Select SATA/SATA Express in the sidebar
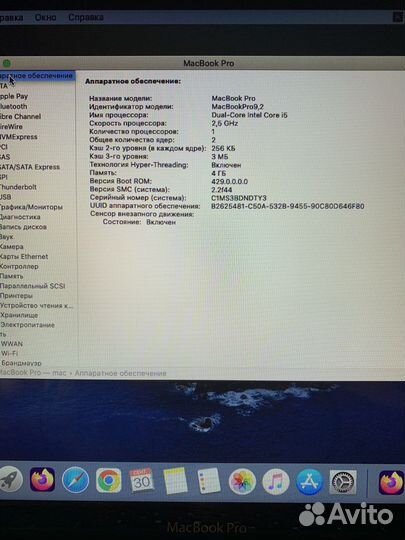 [x=30, y=167]
